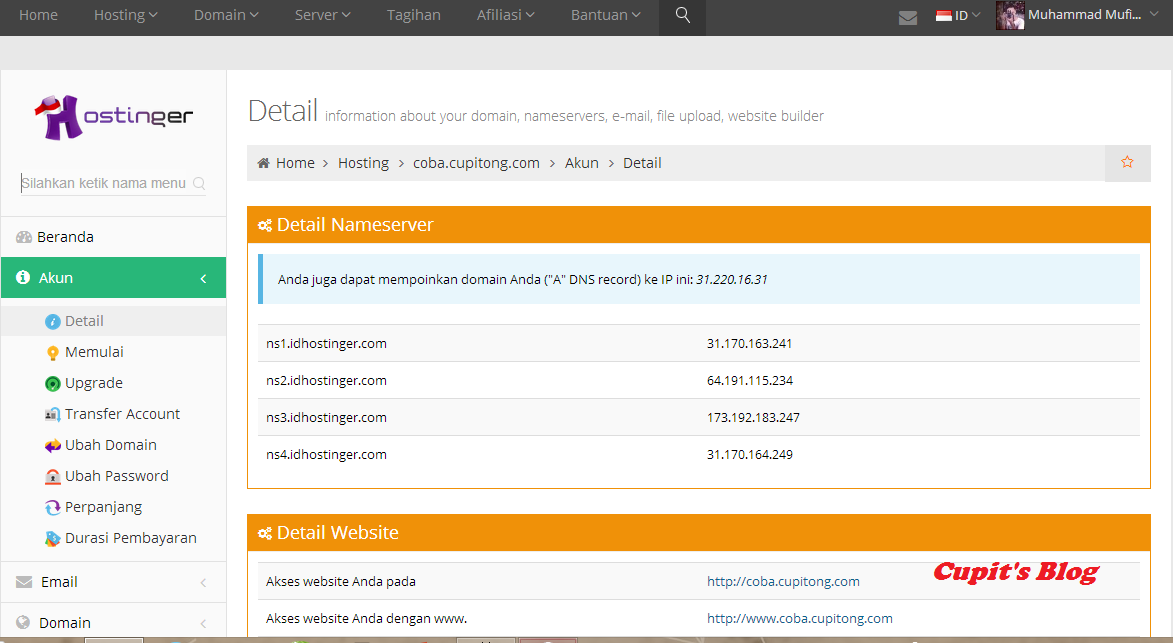Click the IP 173.192.183.247 cell
This screenshot has width=1173, height=643.
753,418
